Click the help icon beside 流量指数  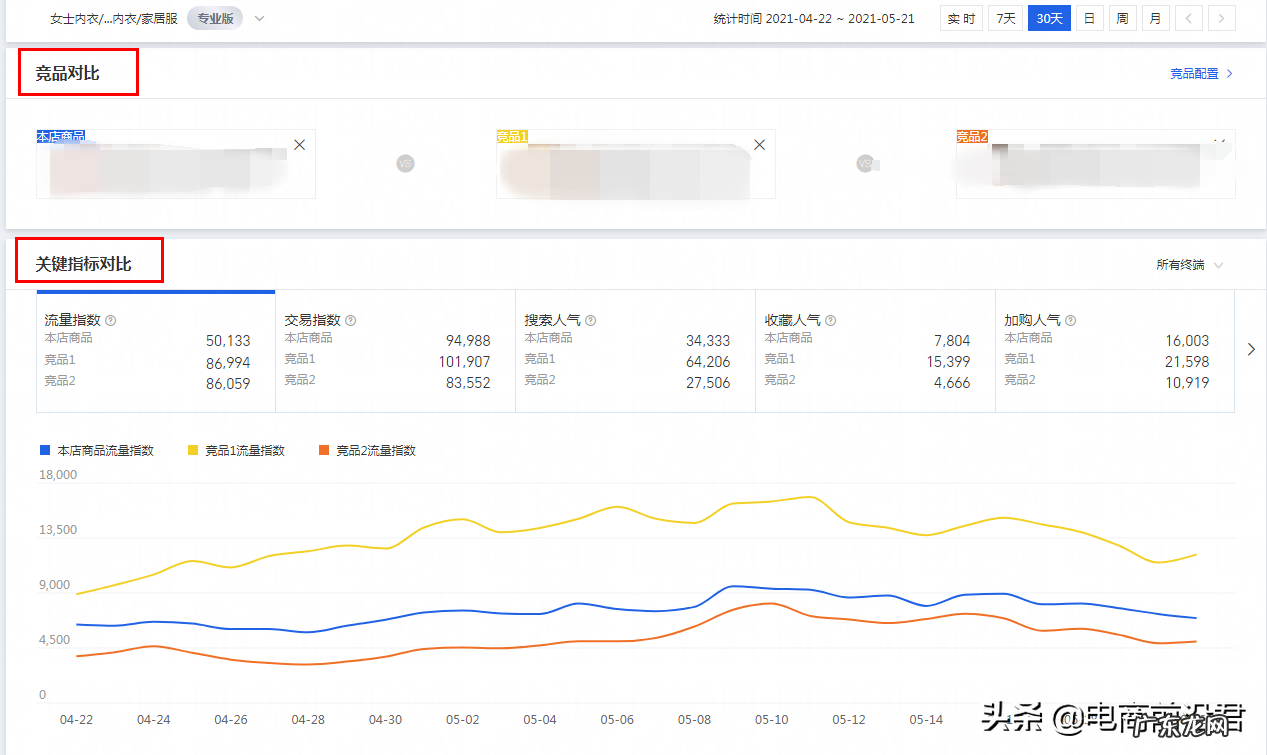pos(110,320)
